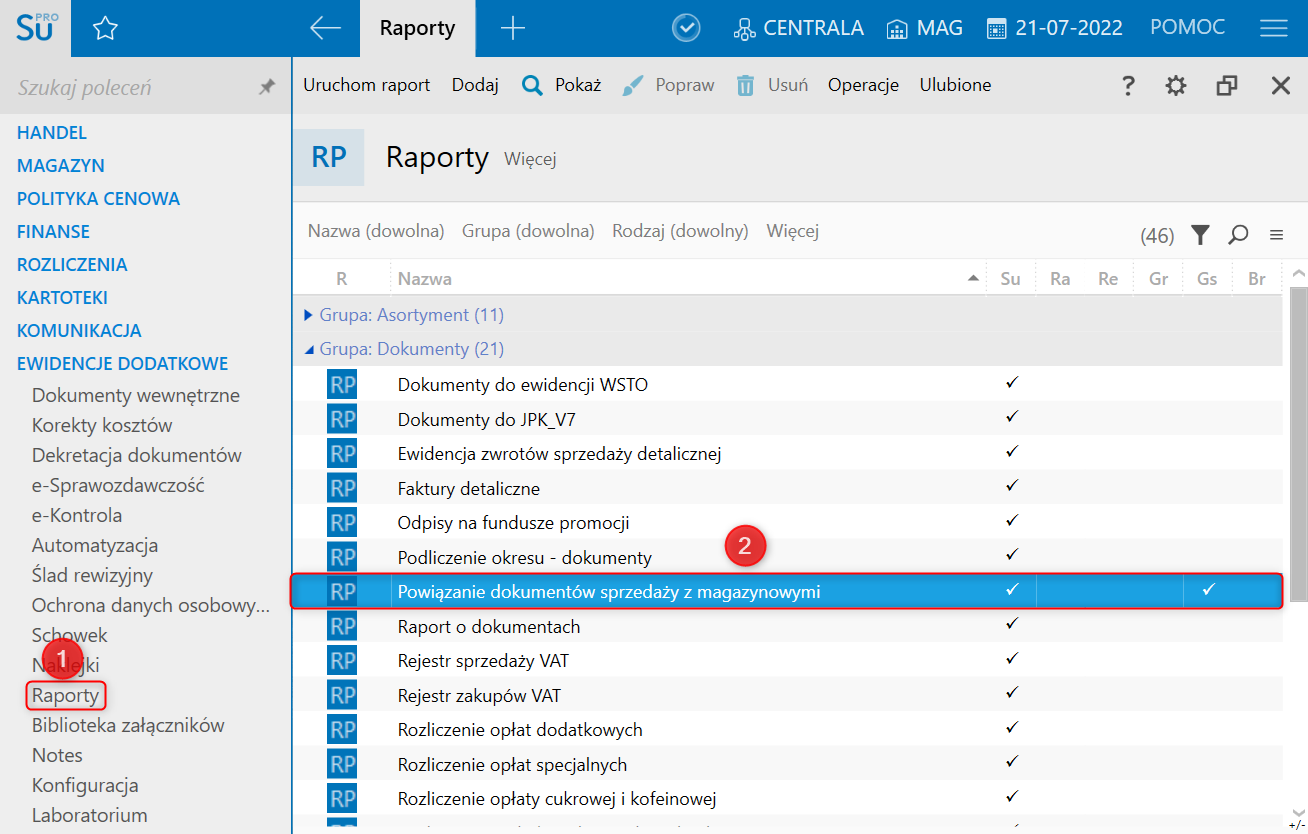Open the Operacje menu
The height and width of the screenshot is (834, 1308).
tap(863, 85)
